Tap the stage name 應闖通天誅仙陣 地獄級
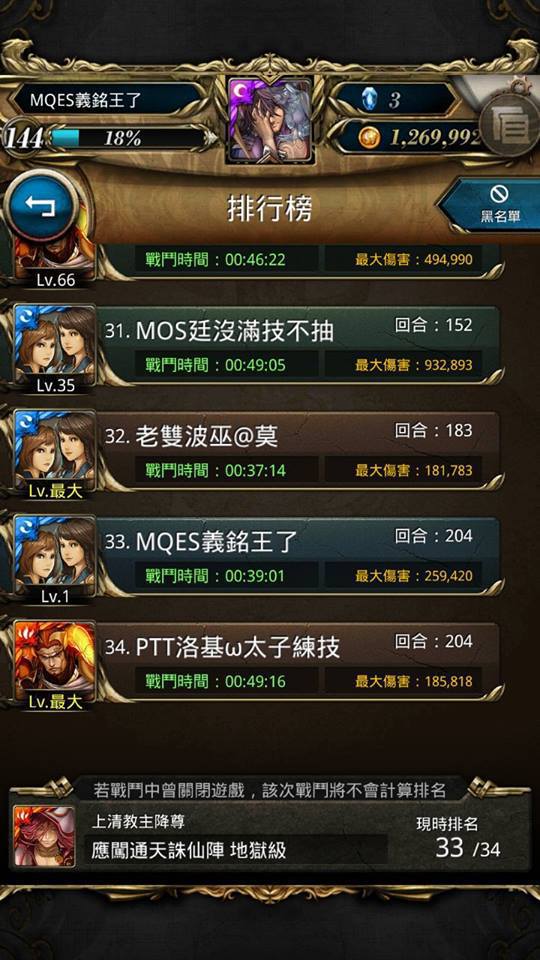Screen dimensions: 540x960 [189, 850]
